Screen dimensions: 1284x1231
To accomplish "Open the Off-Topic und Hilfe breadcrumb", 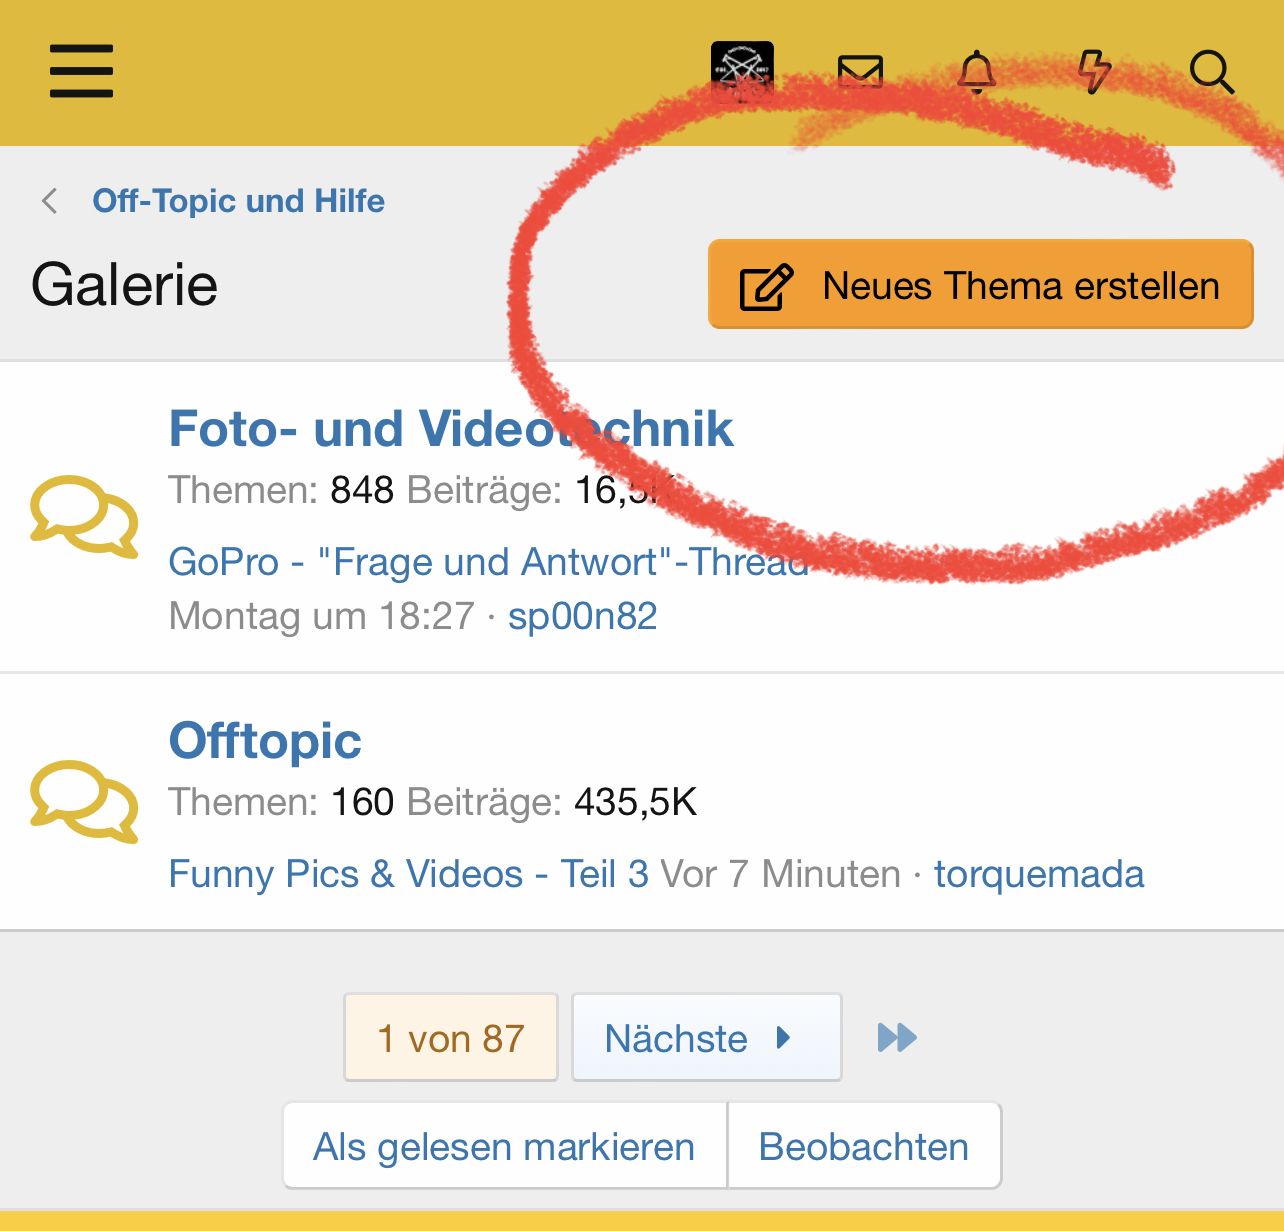I will click(238, 201).
